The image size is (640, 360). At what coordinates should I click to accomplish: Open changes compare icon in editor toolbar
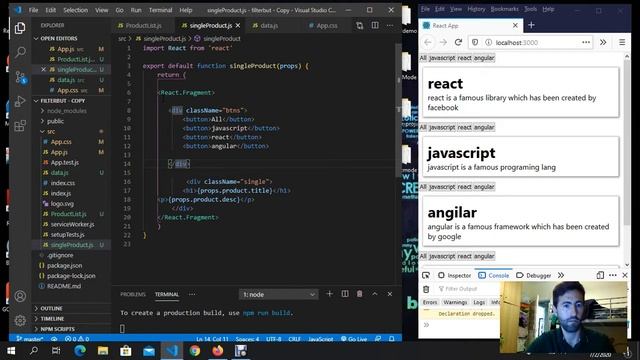[359, 25]
